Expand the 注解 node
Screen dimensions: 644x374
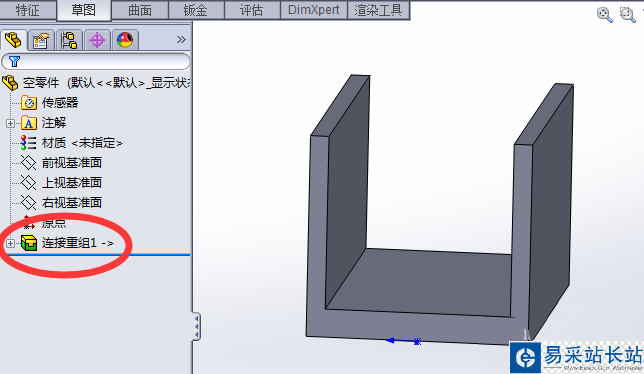pyautogui.click(x=10, y=123)
